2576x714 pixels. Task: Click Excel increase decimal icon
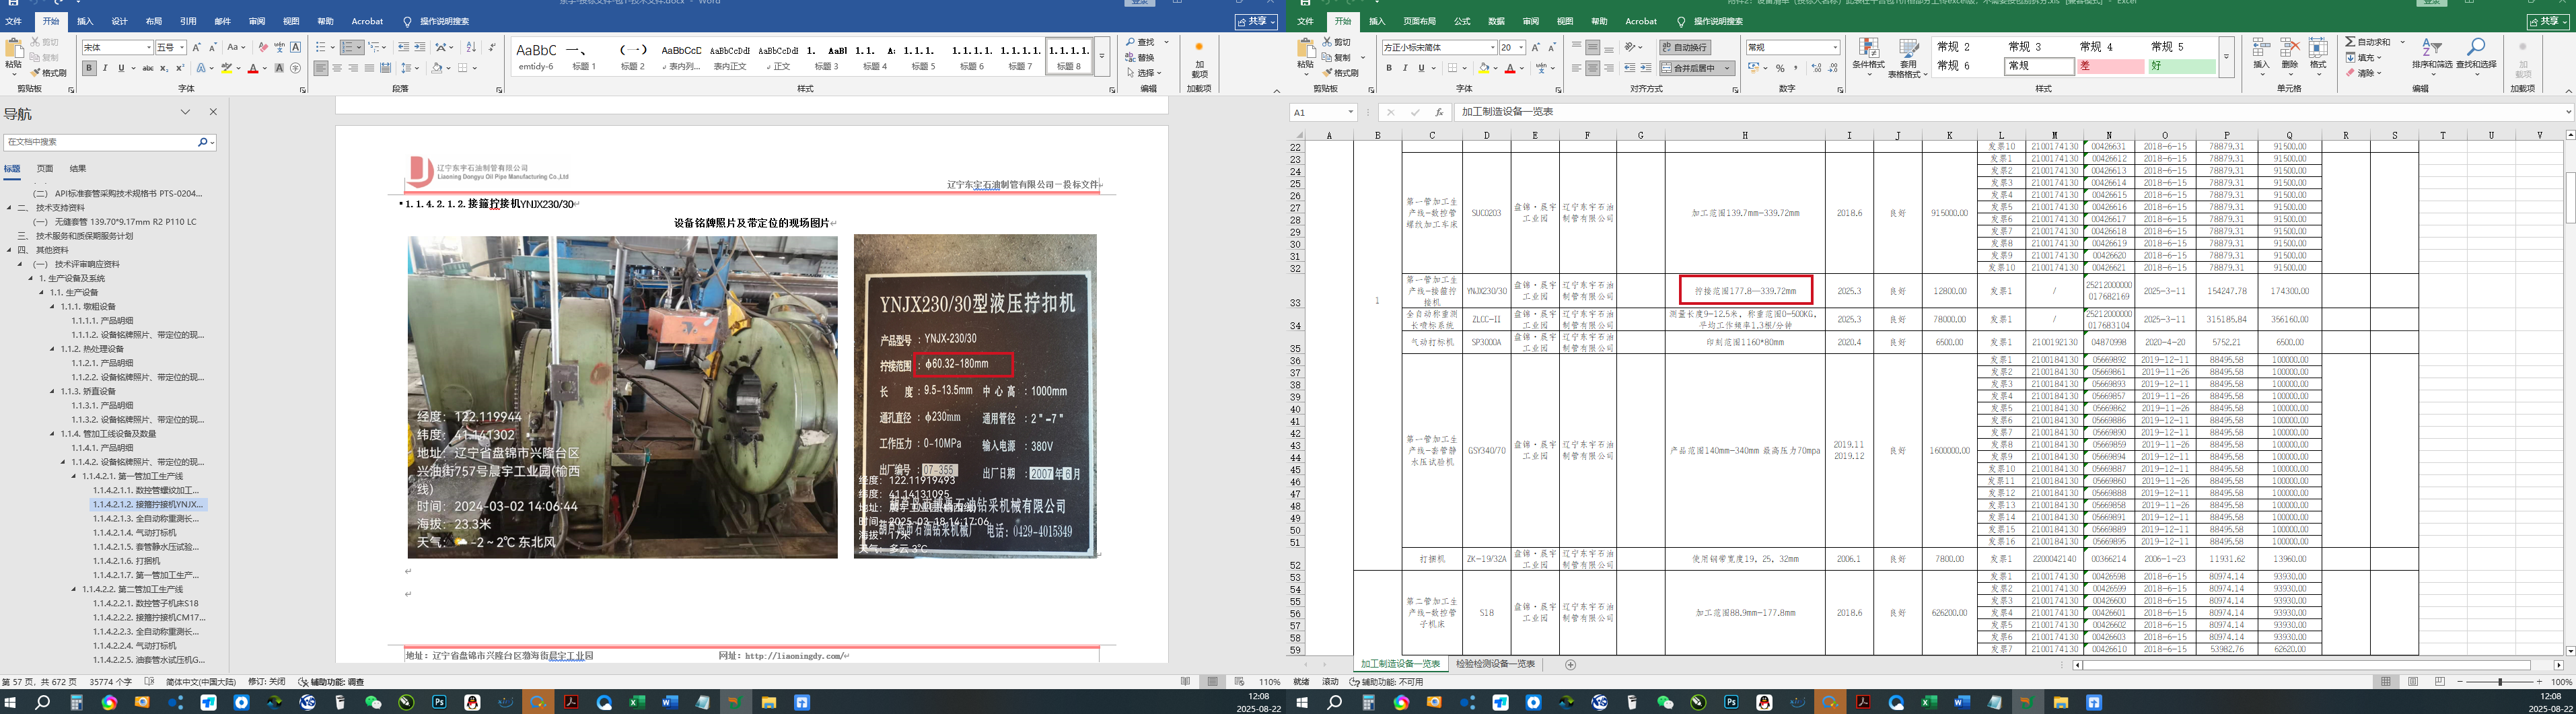(1817, 68)
